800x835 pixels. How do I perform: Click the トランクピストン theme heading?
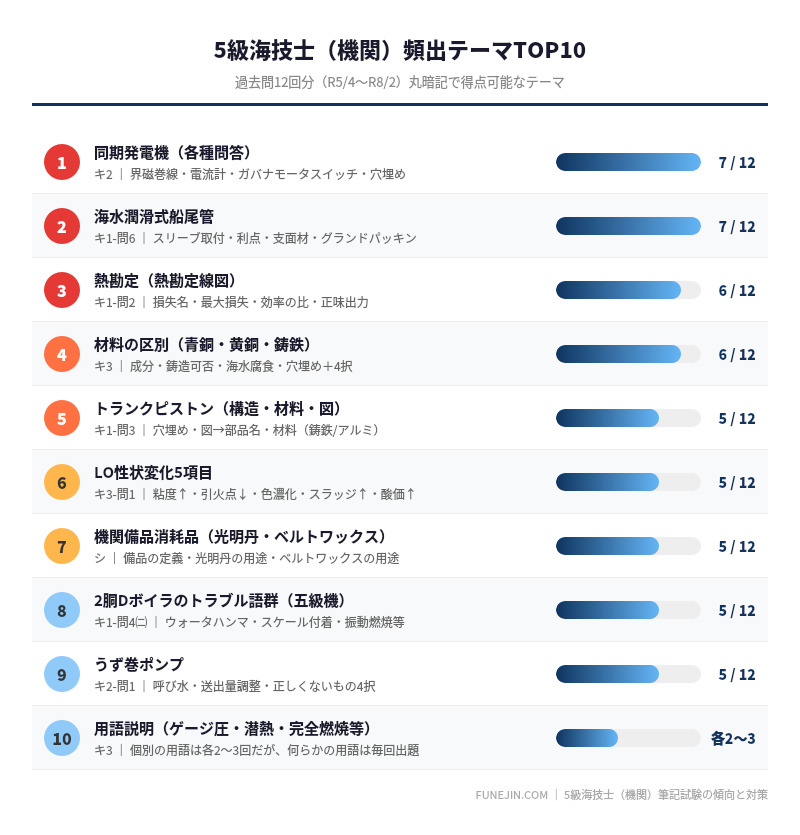coord(219,409)
